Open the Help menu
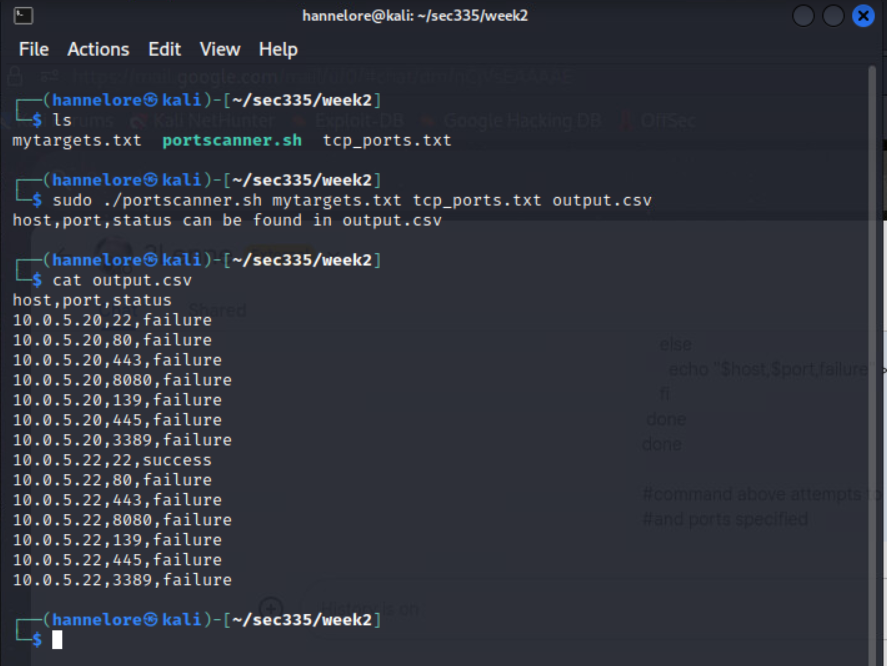Viewport: 887px width, 666px height. pos(278,49)
